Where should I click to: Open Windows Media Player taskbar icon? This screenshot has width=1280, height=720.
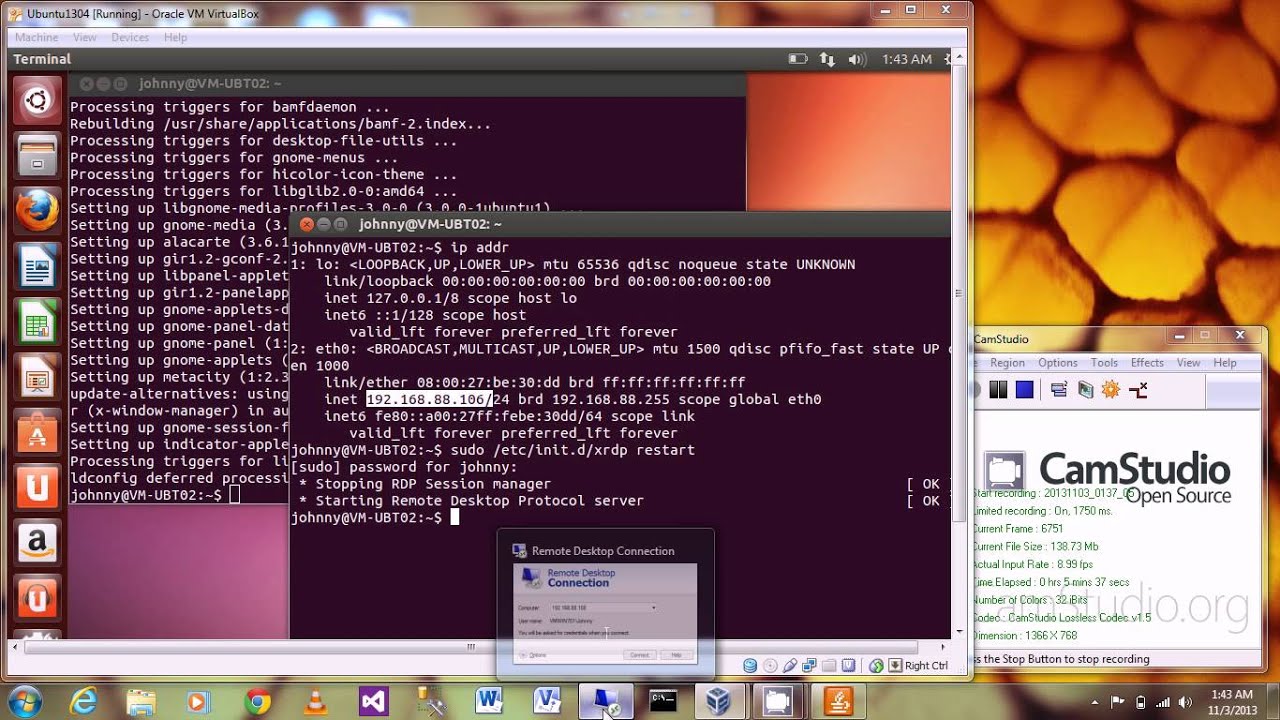199,702
